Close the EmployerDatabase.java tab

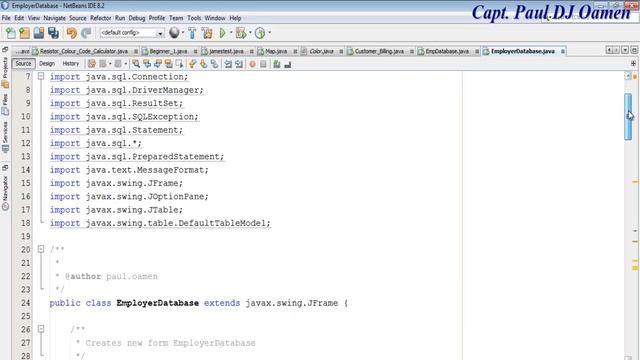pos(562,51)
